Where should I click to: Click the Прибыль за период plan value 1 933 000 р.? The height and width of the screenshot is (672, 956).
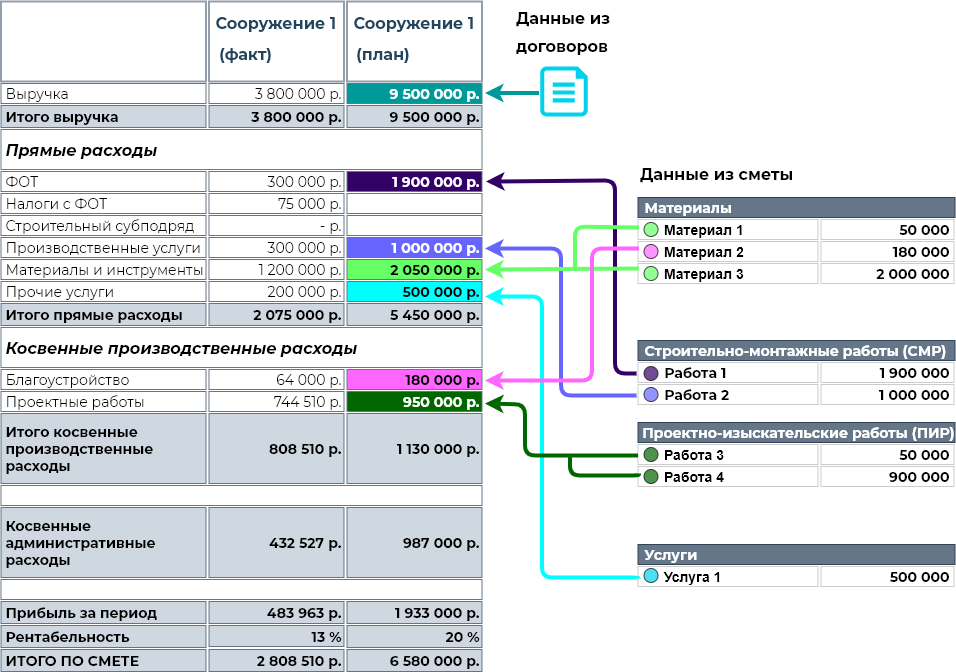click(415, 613)
